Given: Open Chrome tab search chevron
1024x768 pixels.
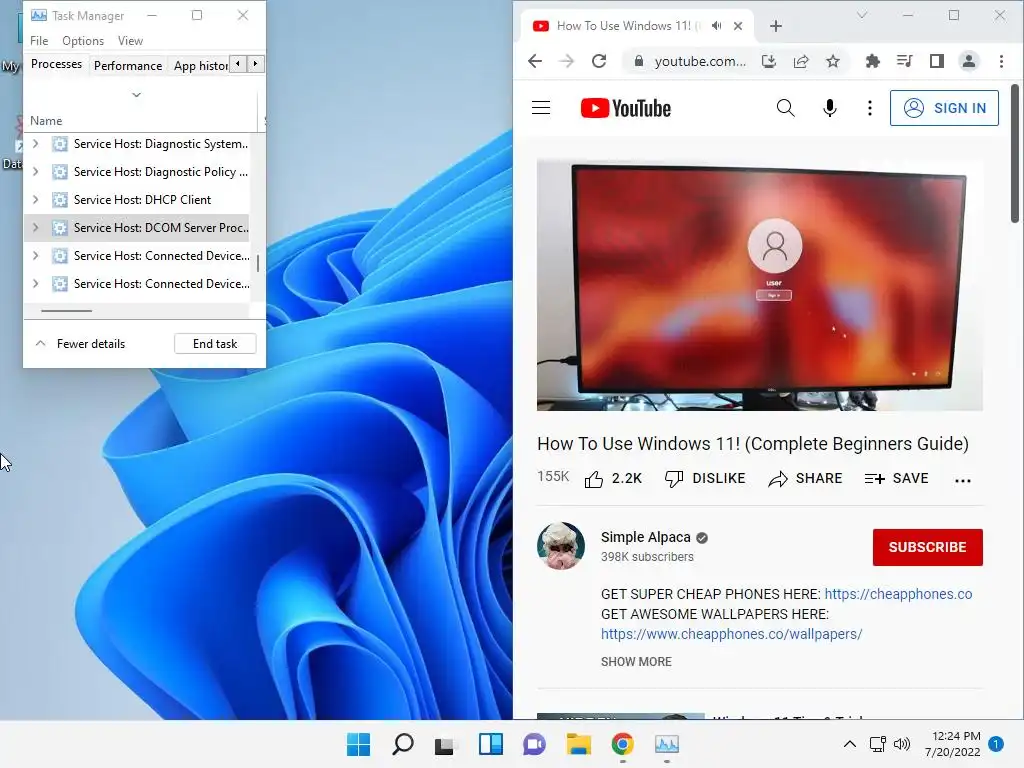Looking at the screenshot, I should point(862,15).
